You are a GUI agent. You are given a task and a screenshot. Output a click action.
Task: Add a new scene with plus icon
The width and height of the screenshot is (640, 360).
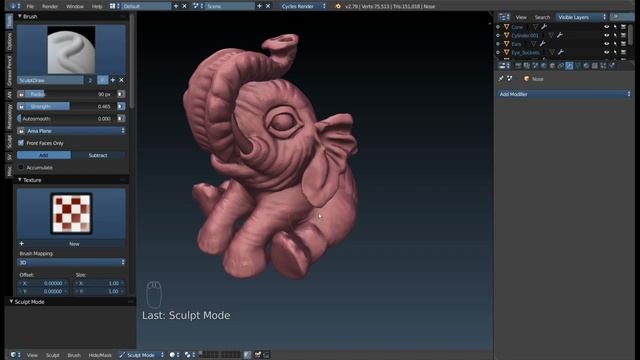click(259, 6)
